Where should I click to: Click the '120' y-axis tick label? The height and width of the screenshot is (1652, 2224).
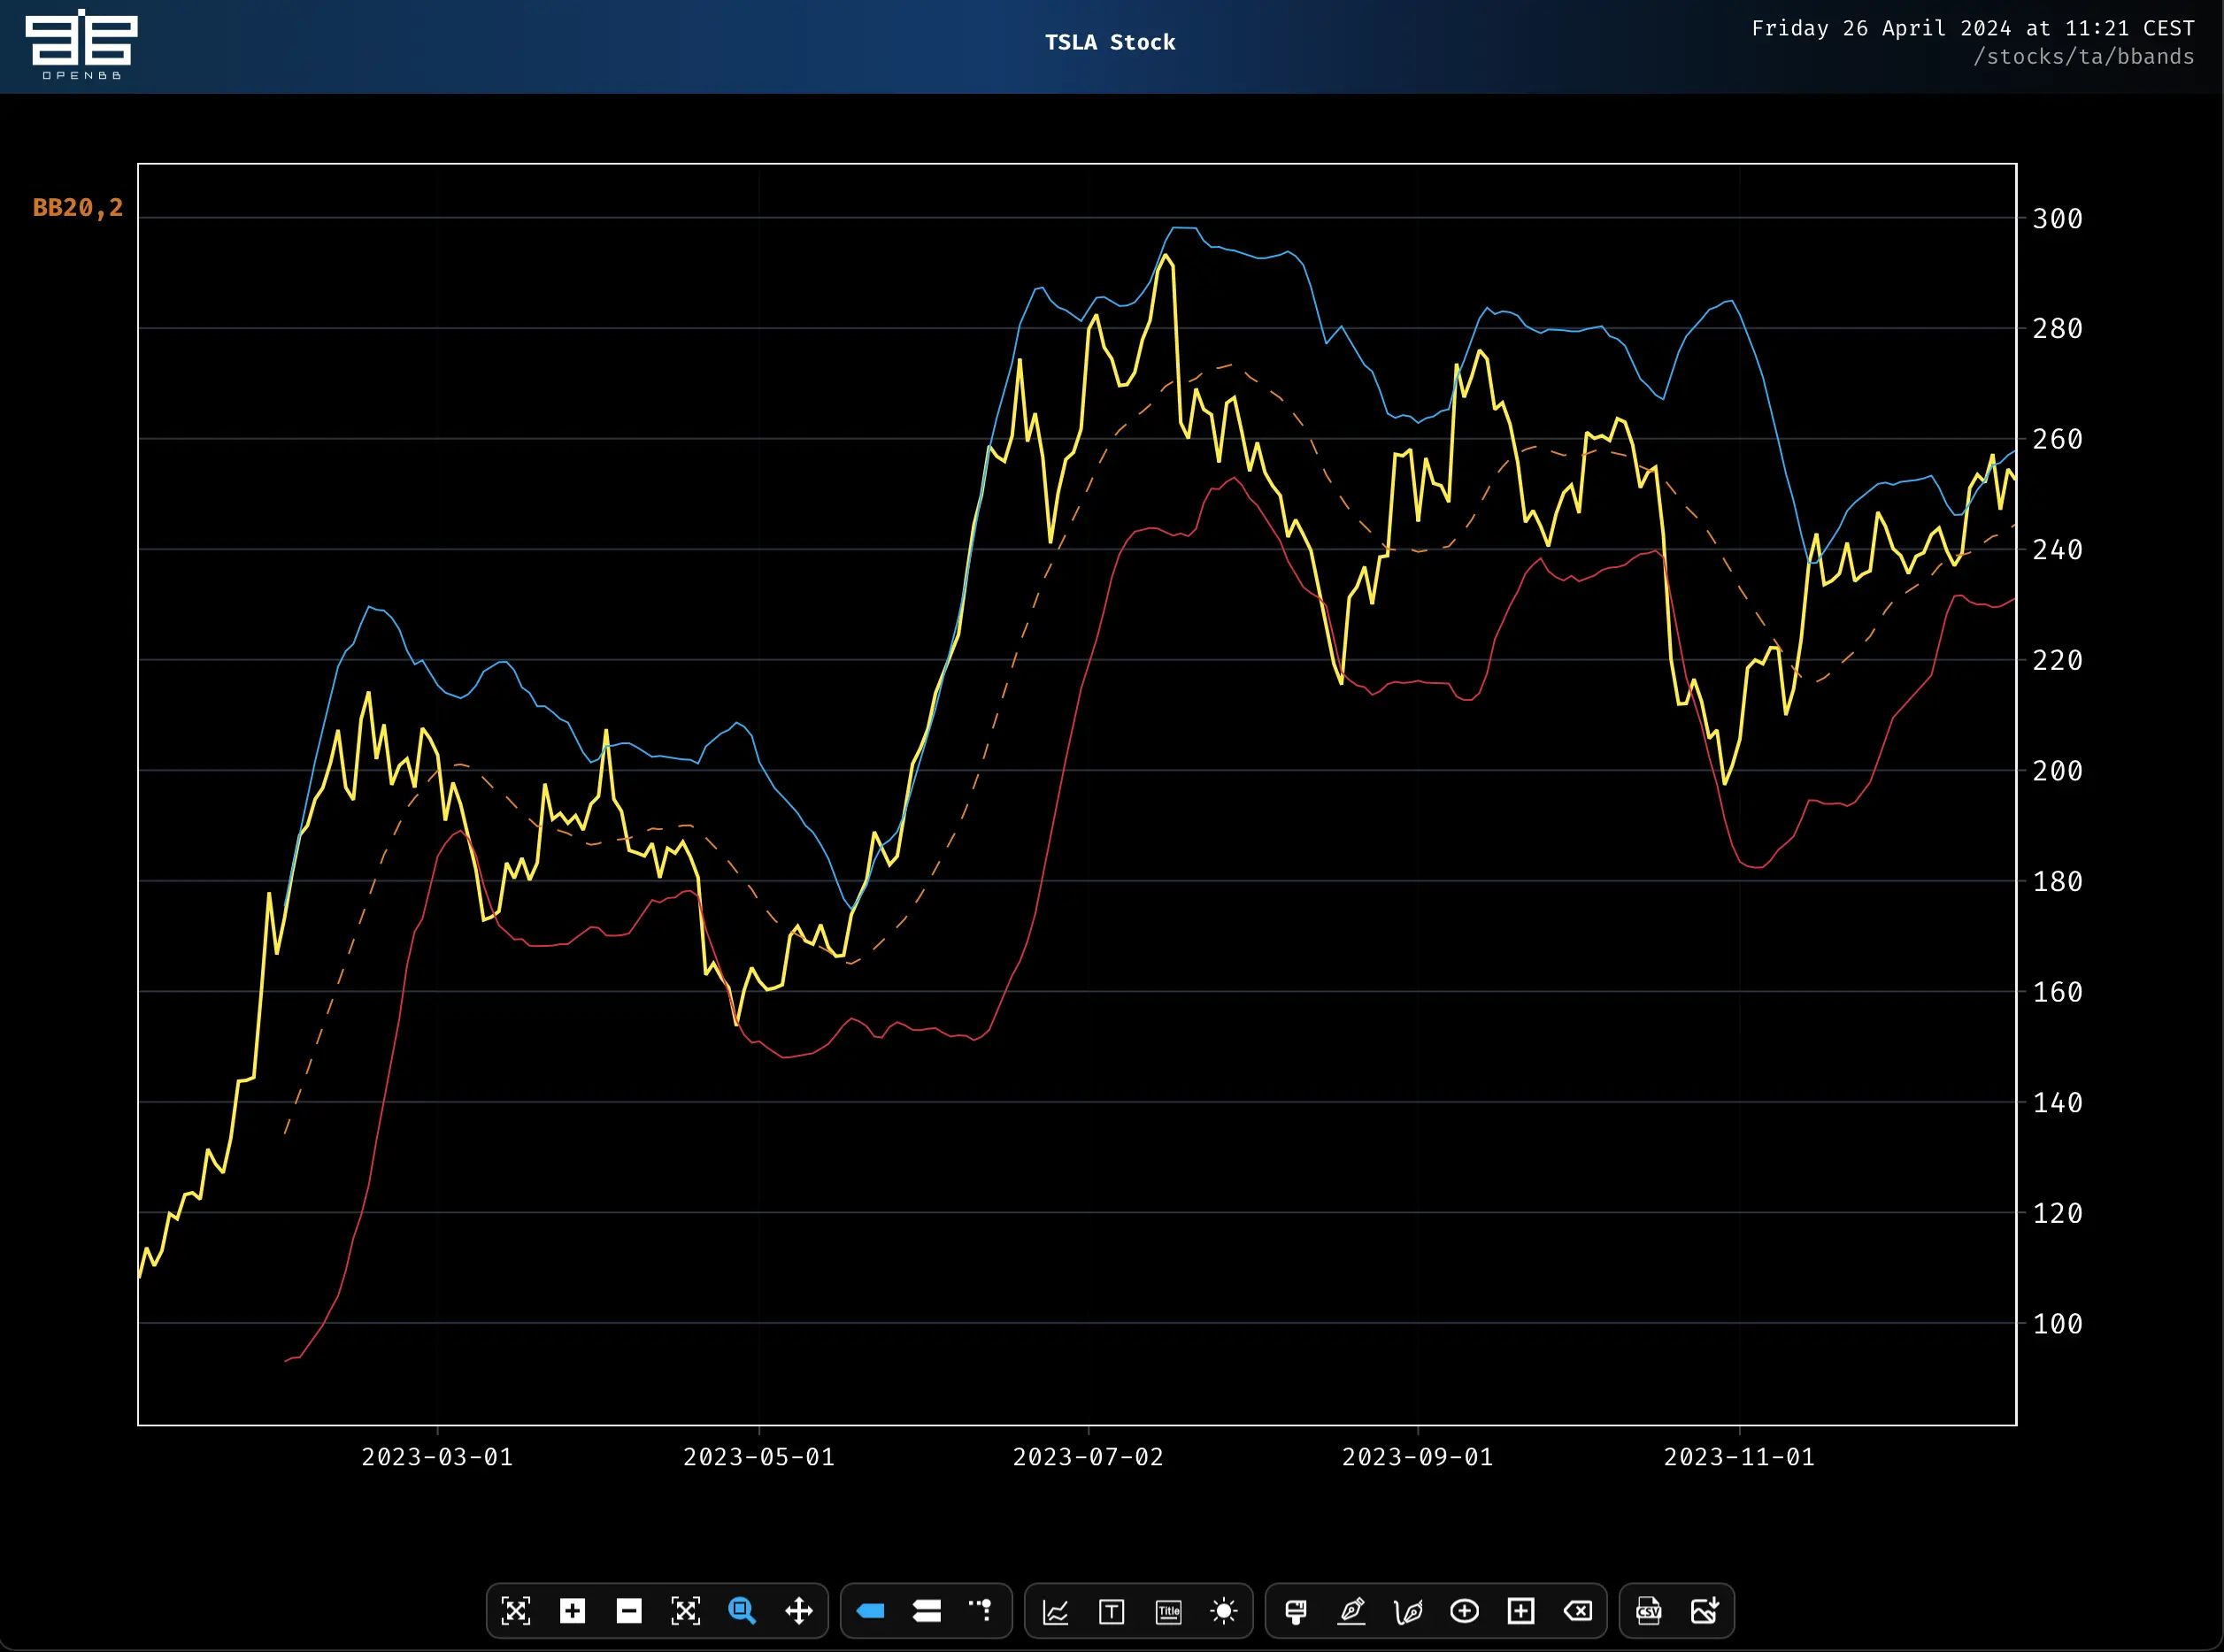pyautogui.click(x=2058, y=1213)
